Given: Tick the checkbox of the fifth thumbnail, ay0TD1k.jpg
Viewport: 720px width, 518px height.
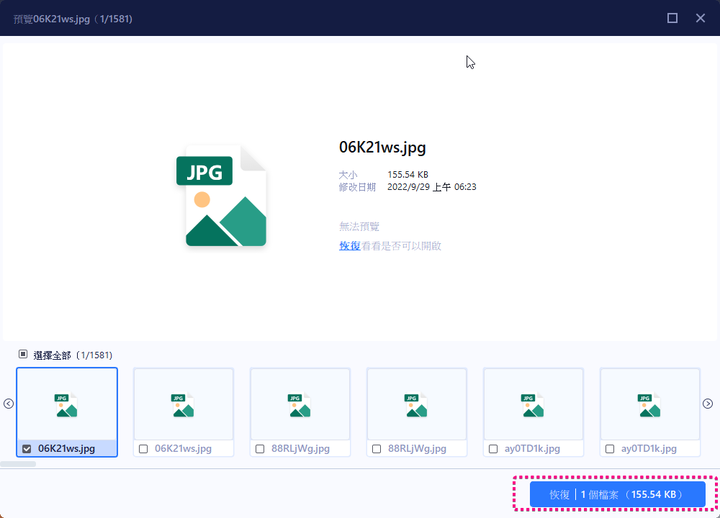Looking at the screenshot, I should click(x=493, y=449).
